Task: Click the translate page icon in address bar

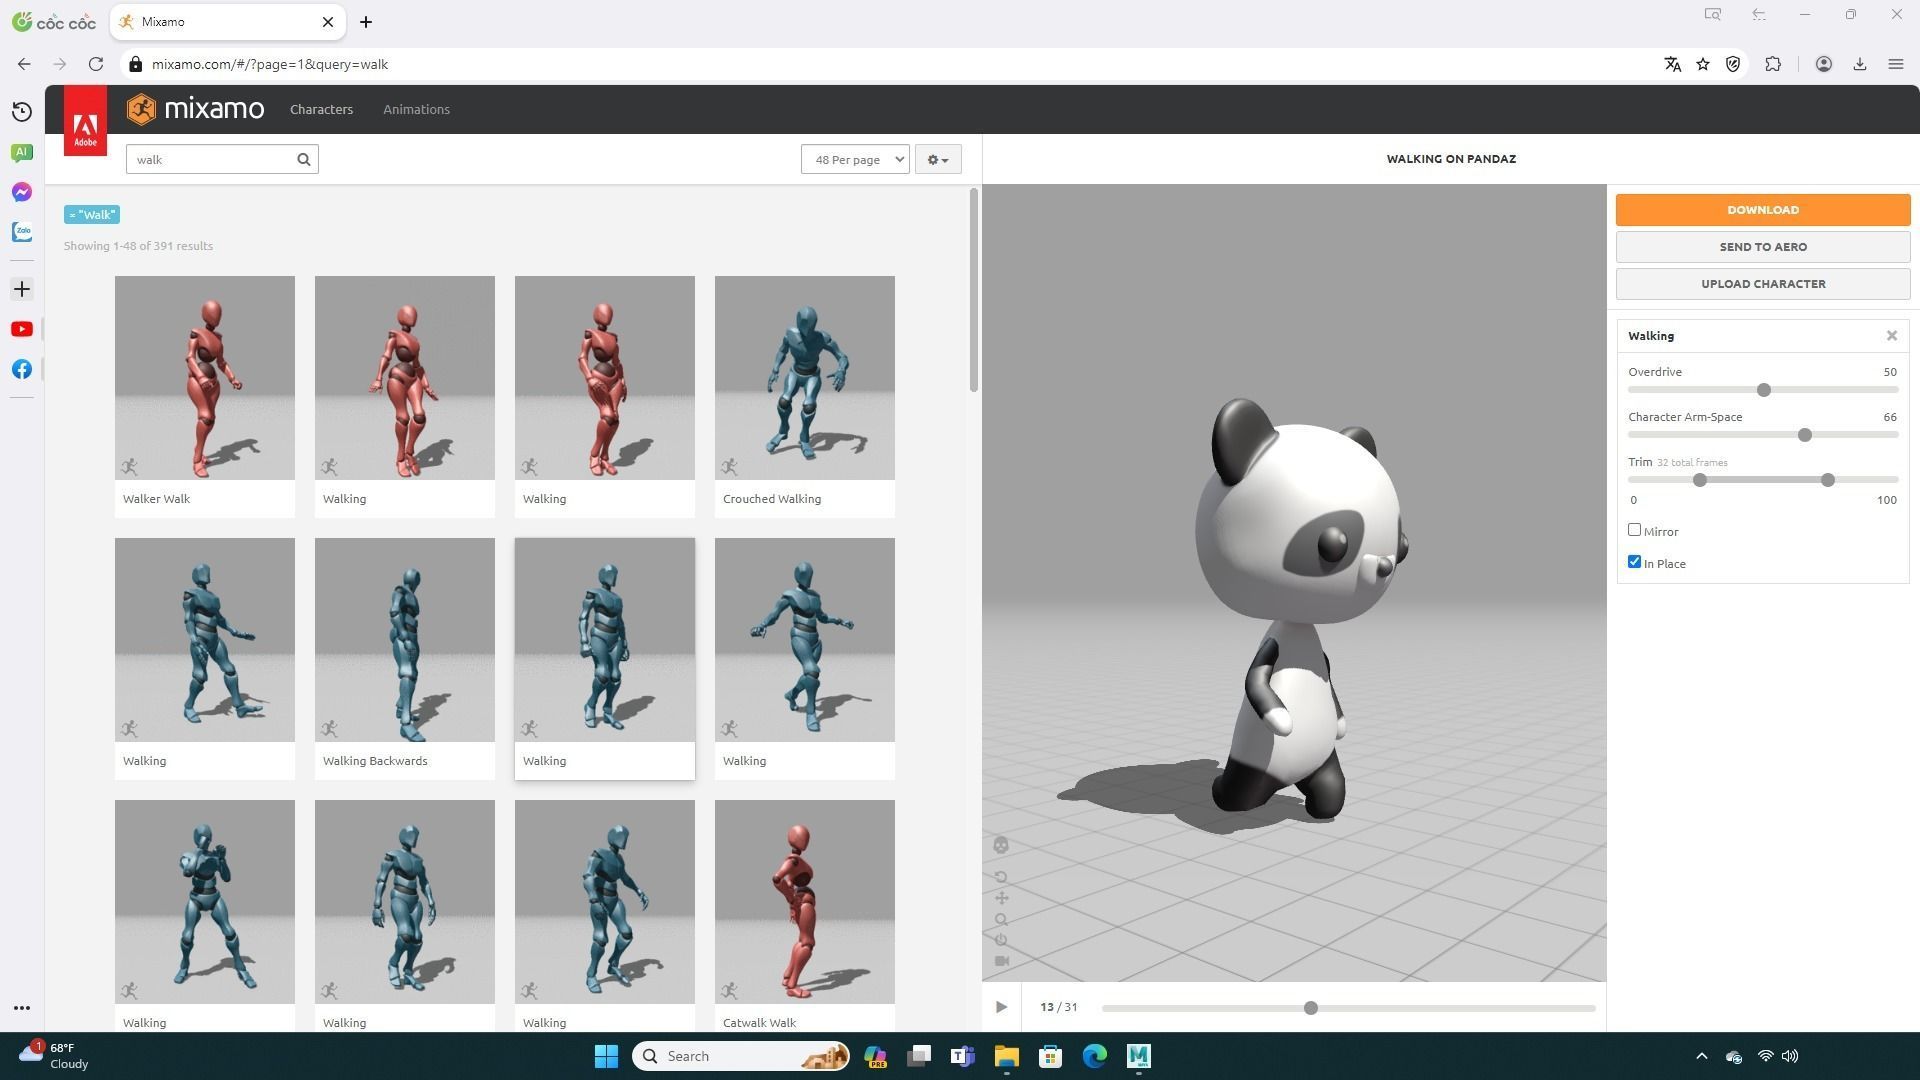Action: point(1672,64)
